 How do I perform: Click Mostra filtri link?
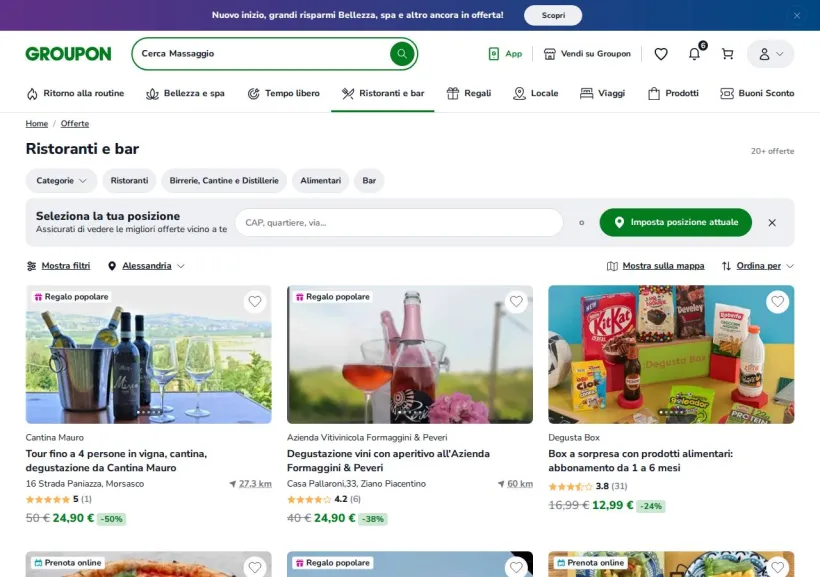58,266
